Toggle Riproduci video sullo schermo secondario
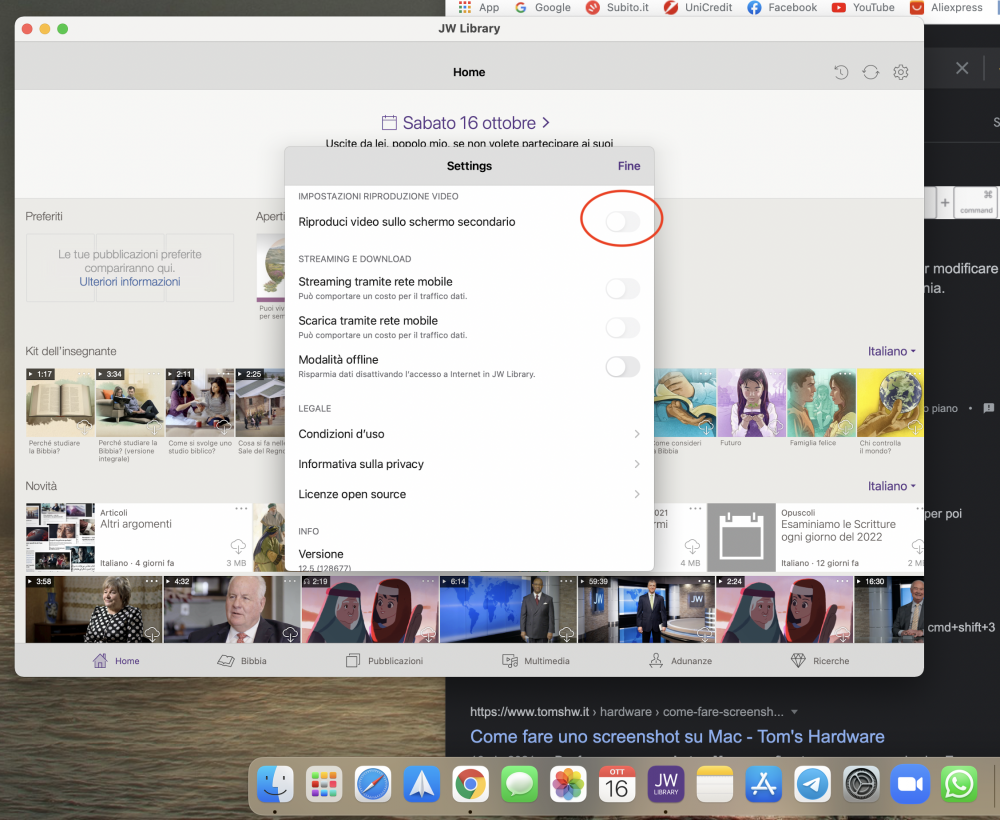 [622, 222]
